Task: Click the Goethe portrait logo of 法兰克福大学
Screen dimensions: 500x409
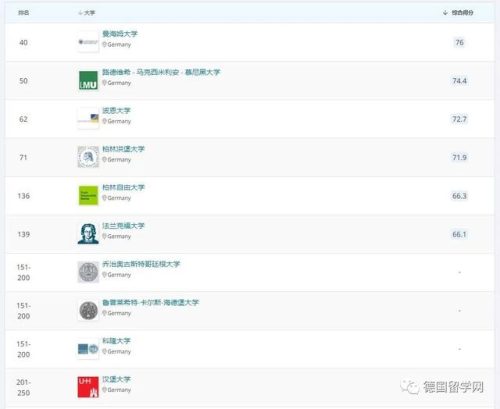Action: tap(88, 234)
